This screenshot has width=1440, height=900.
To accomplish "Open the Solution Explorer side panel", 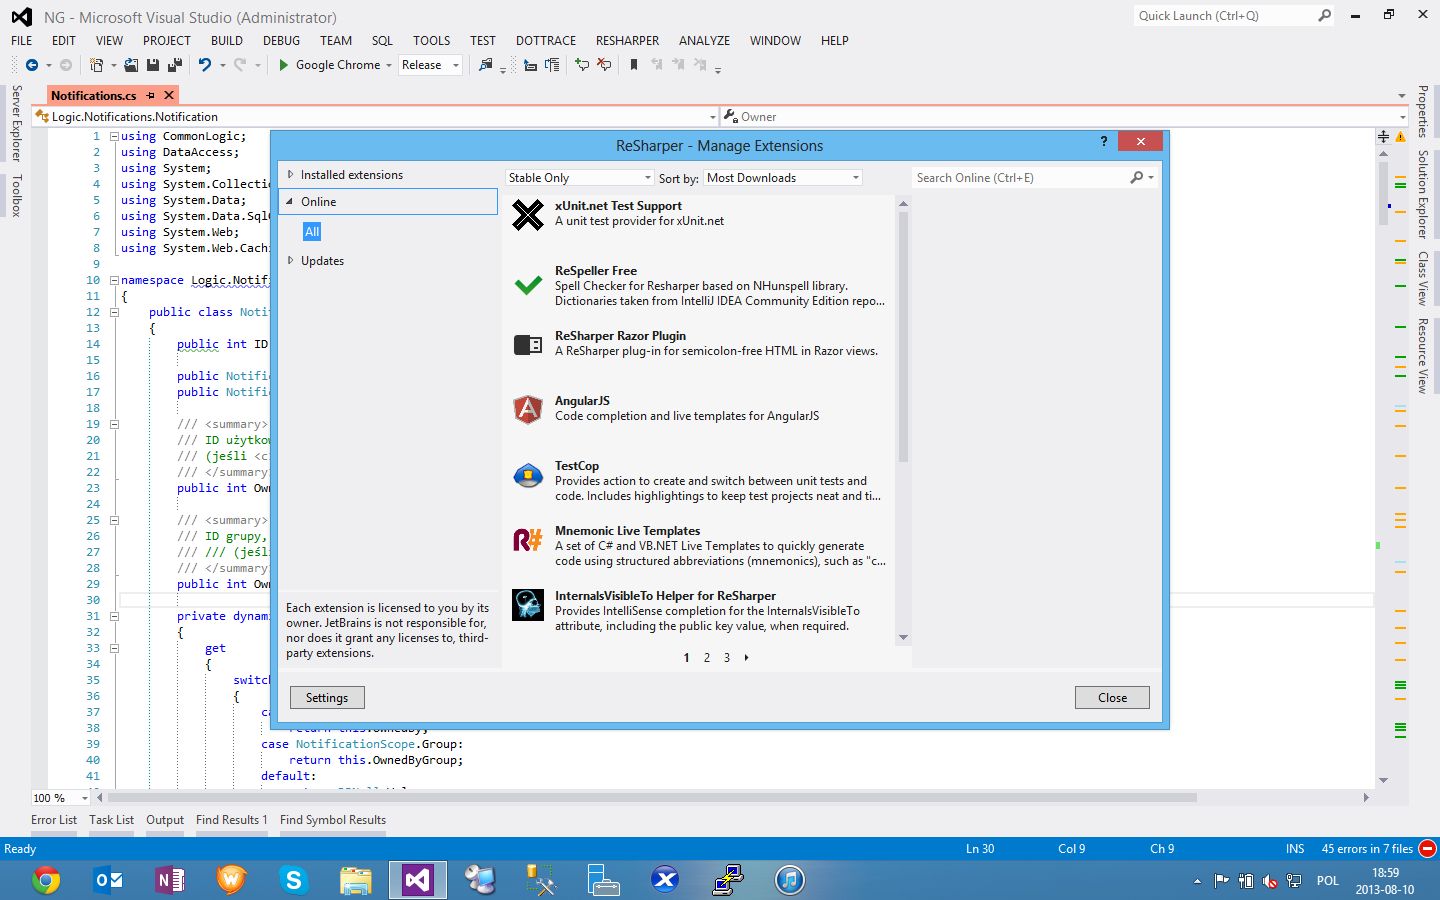I will click(1422, 194).
